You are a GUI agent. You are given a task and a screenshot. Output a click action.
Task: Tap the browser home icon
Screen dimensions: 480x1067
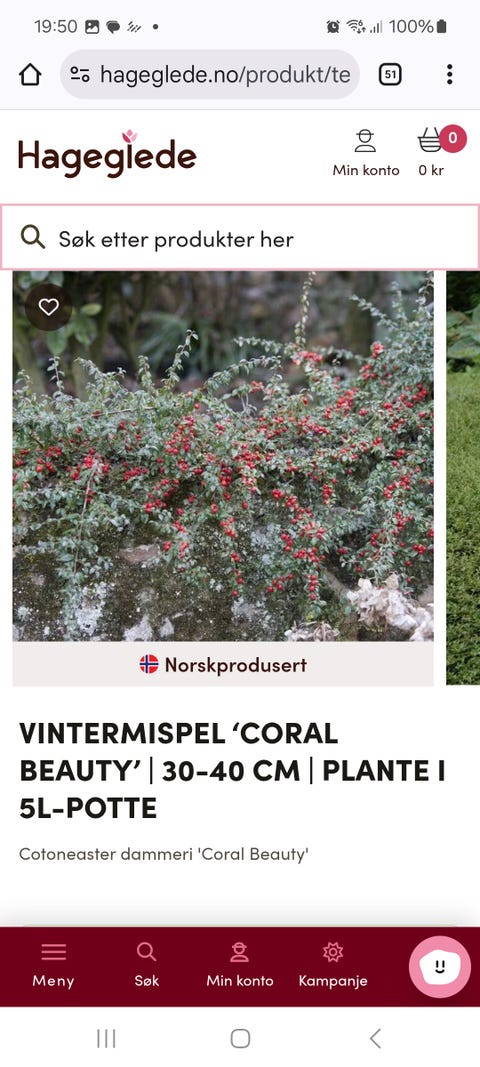click(30, 75)
